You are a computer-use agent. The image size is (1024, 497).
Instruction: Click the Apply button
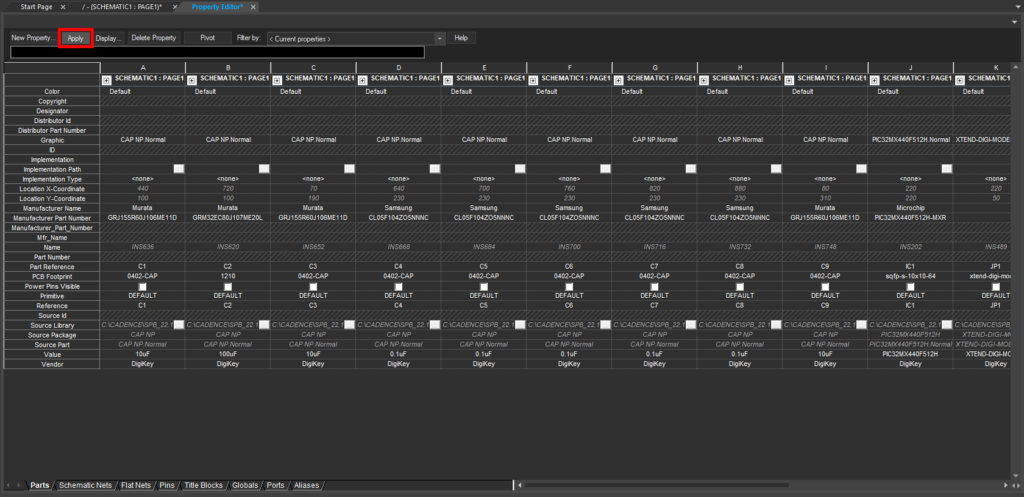(75, 39)
